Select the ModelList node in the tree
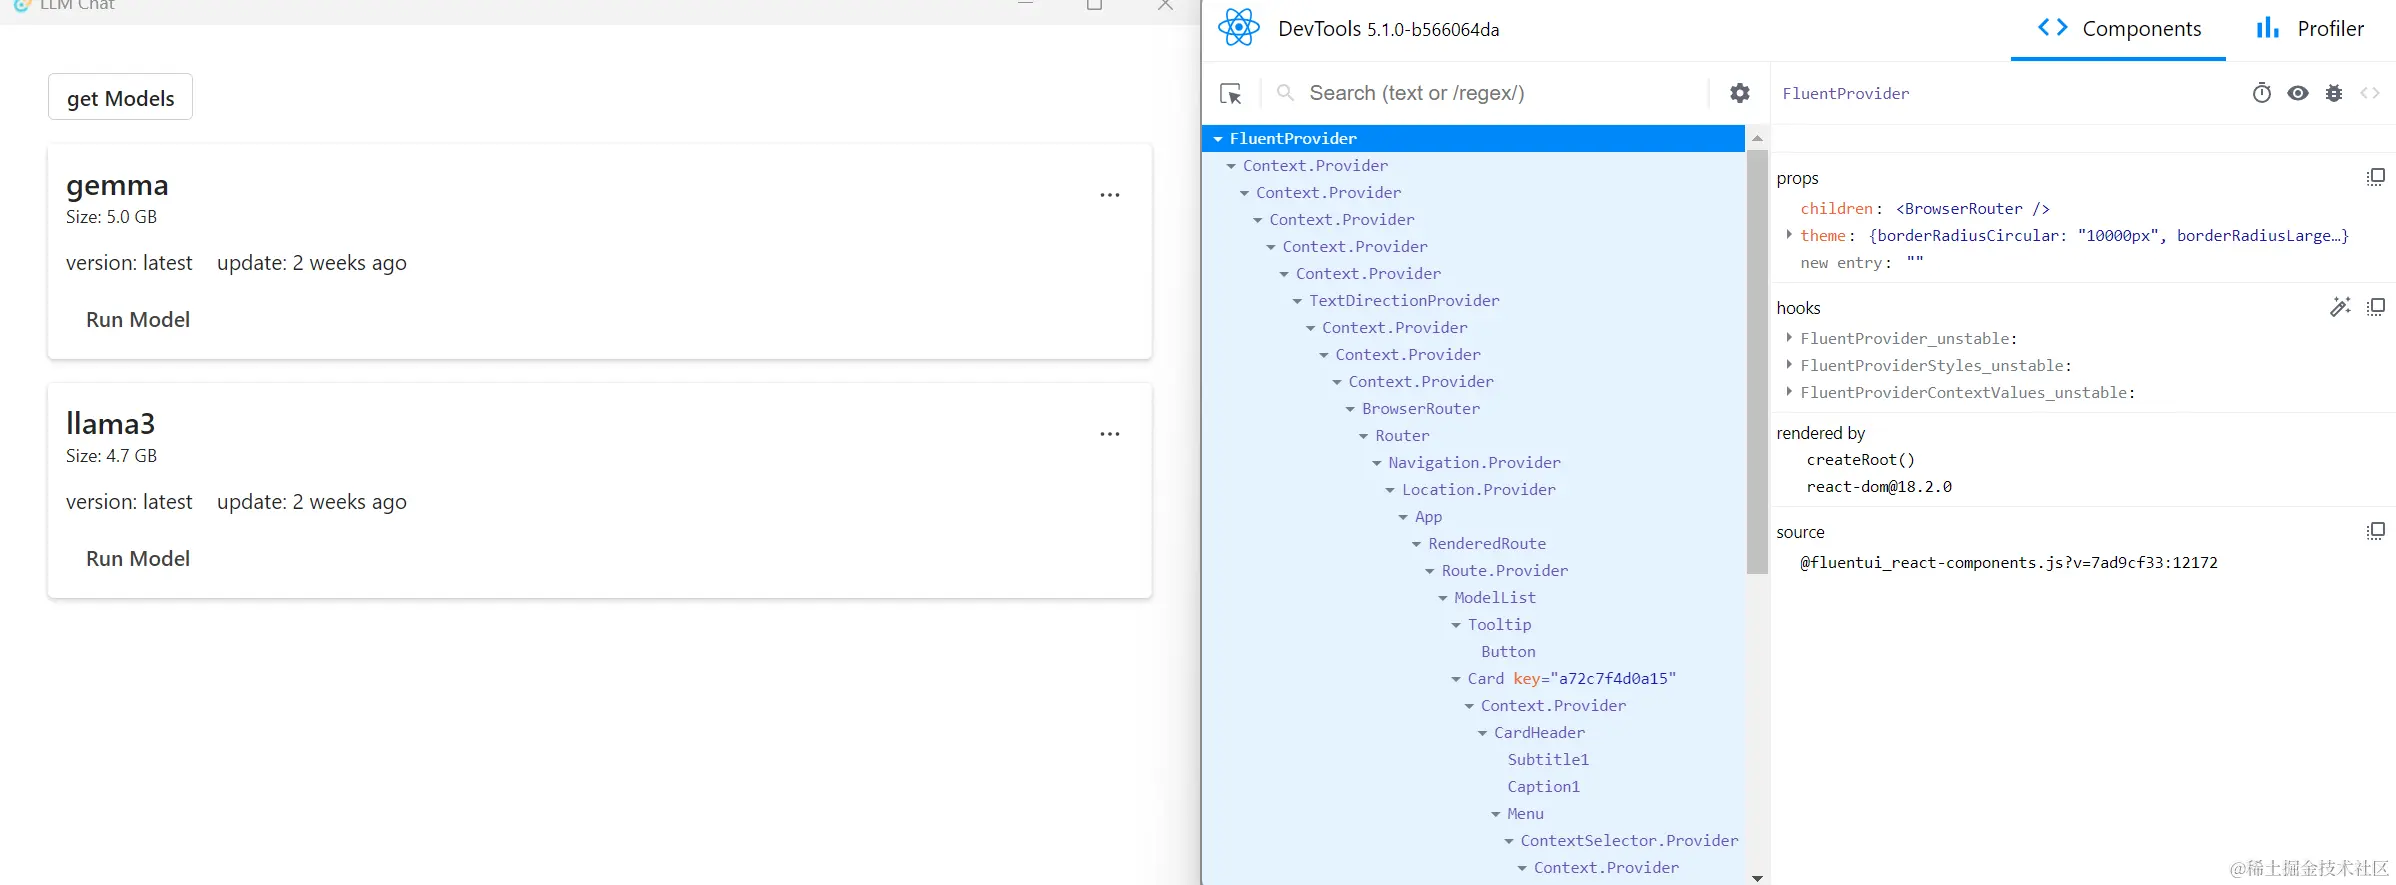 [1494, 597]
